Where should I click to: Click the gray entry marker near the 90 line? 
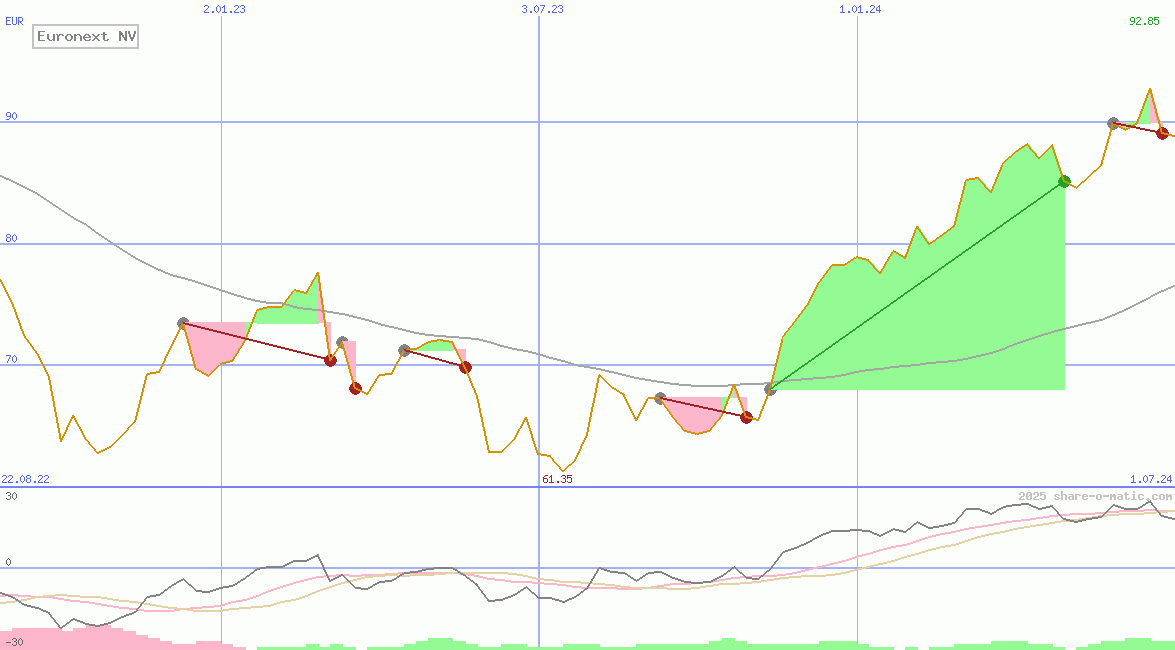[x=1114, y=124]
